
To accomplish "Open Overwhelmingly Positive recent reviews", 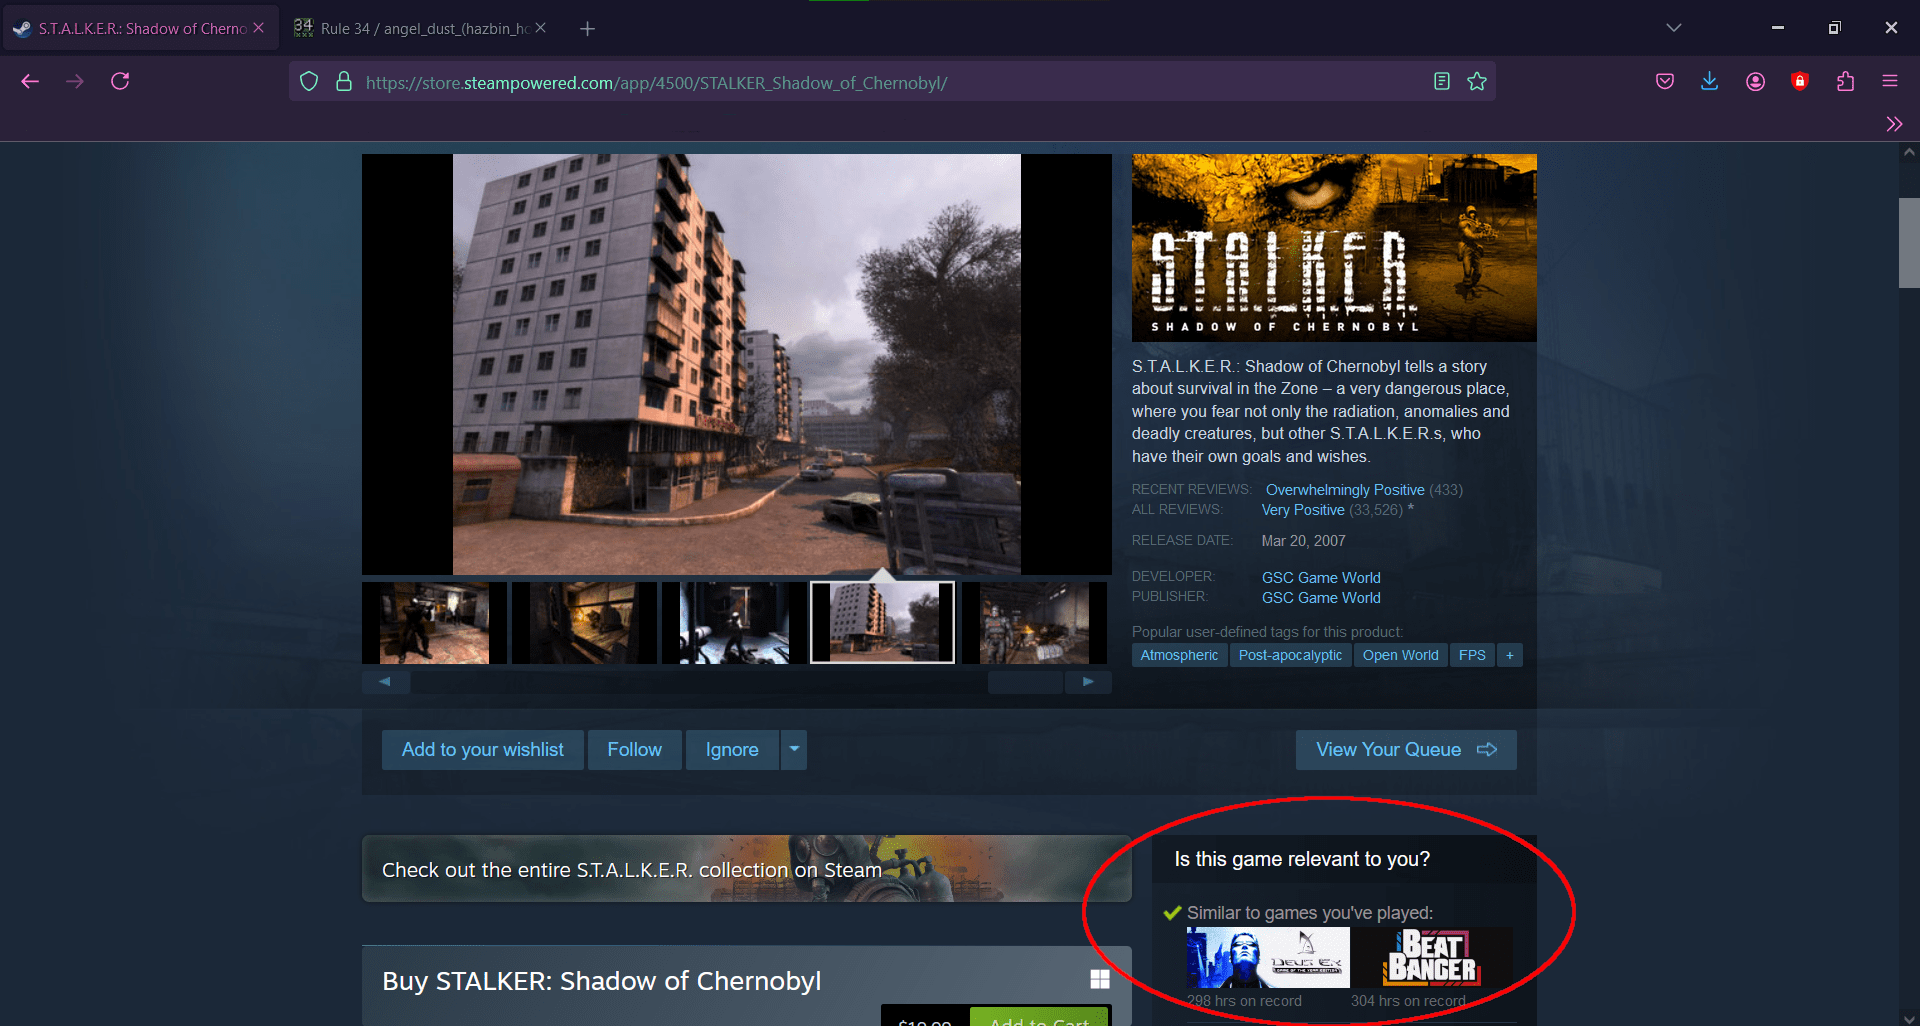I will [x=1345, y=490].
